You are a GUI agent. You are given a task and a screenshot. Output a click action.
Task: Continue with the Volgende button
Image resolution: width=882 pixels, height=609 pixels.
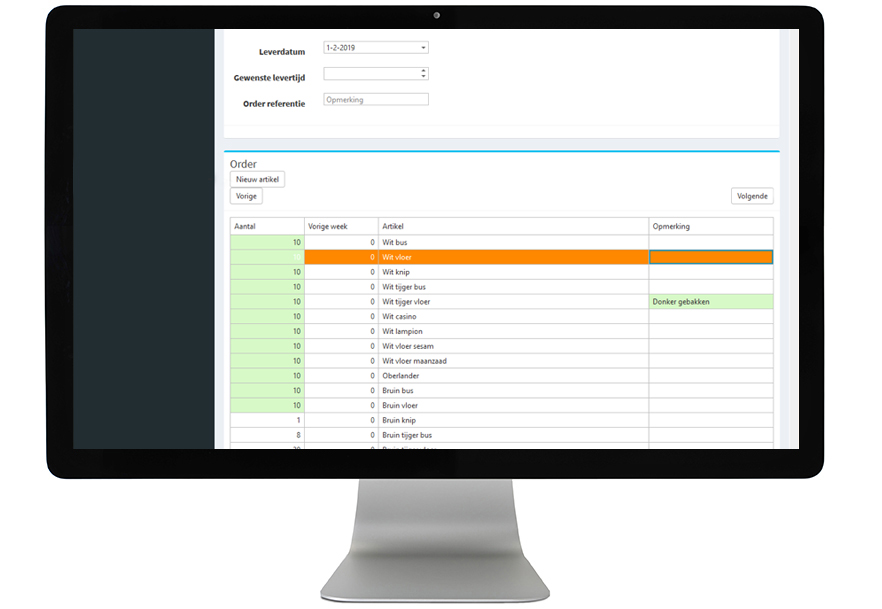[752, 196]
